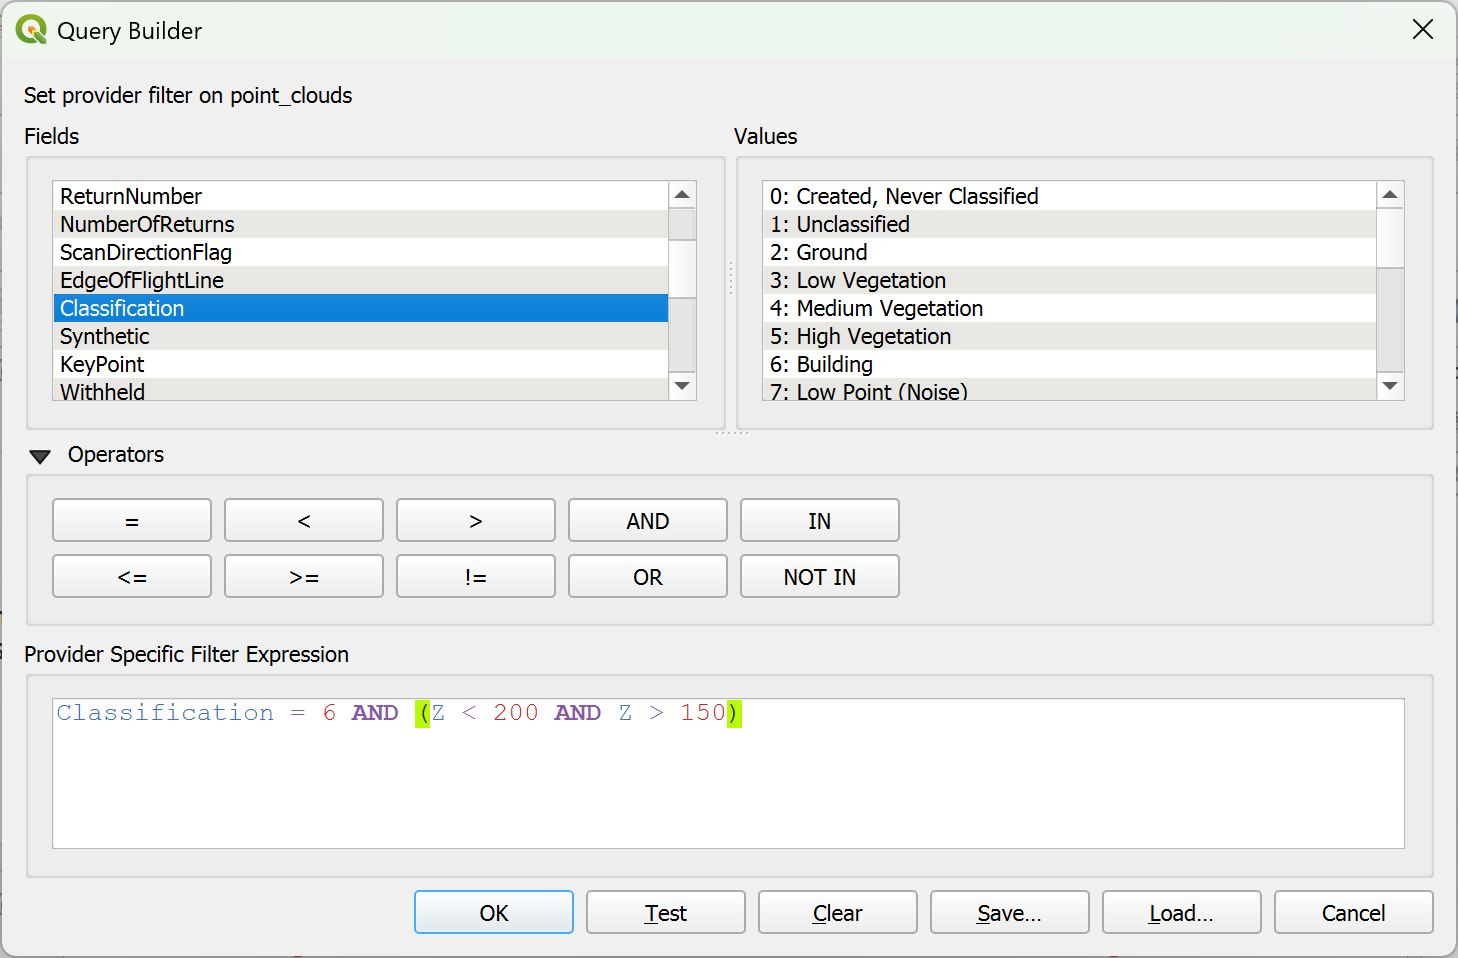Clear the filter expression
The image size is (1458, 958).
pos(837,913)
